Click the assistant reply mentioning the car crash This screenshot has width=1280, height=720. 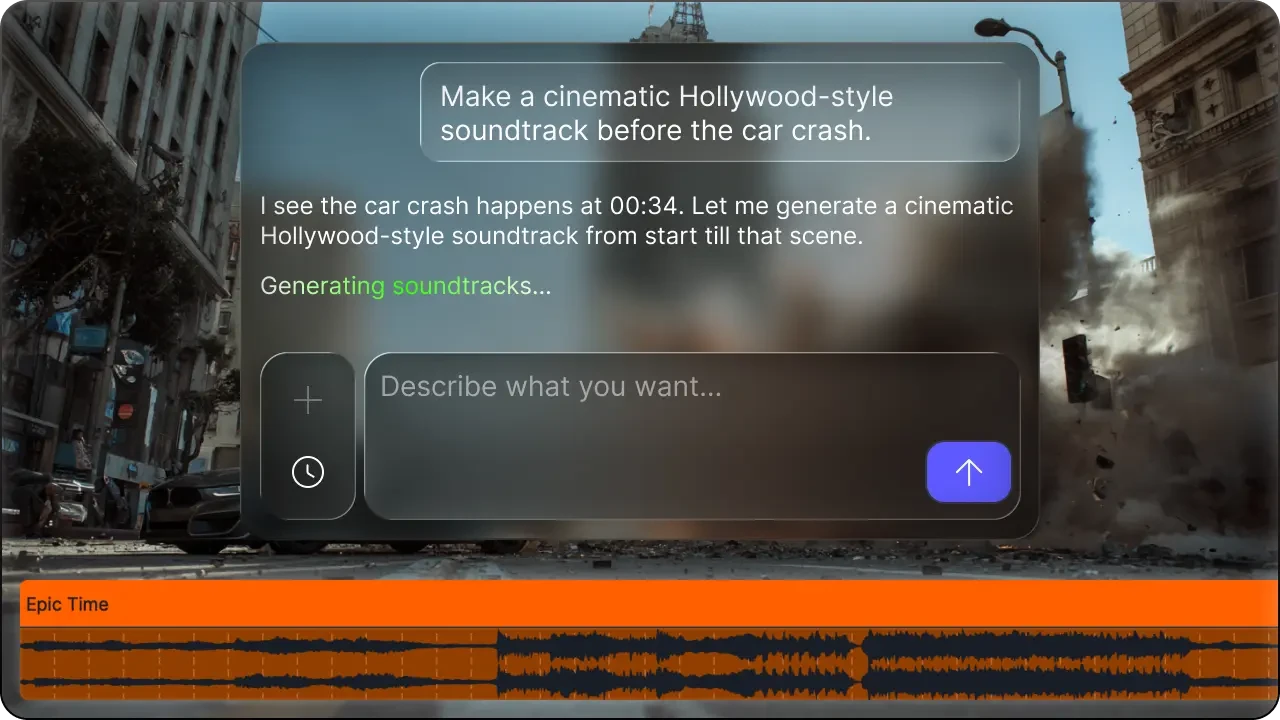[636, 221]
